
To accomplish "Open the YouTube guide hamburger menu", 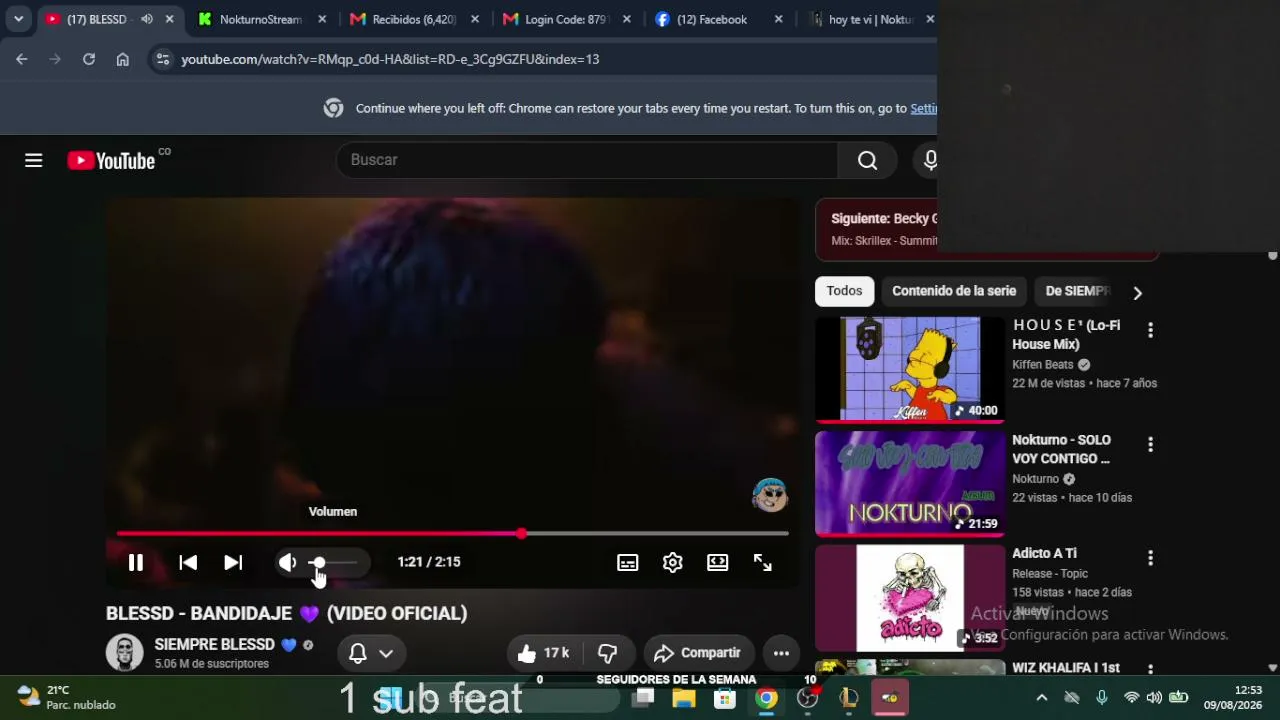I will click(x=34, y=160).
